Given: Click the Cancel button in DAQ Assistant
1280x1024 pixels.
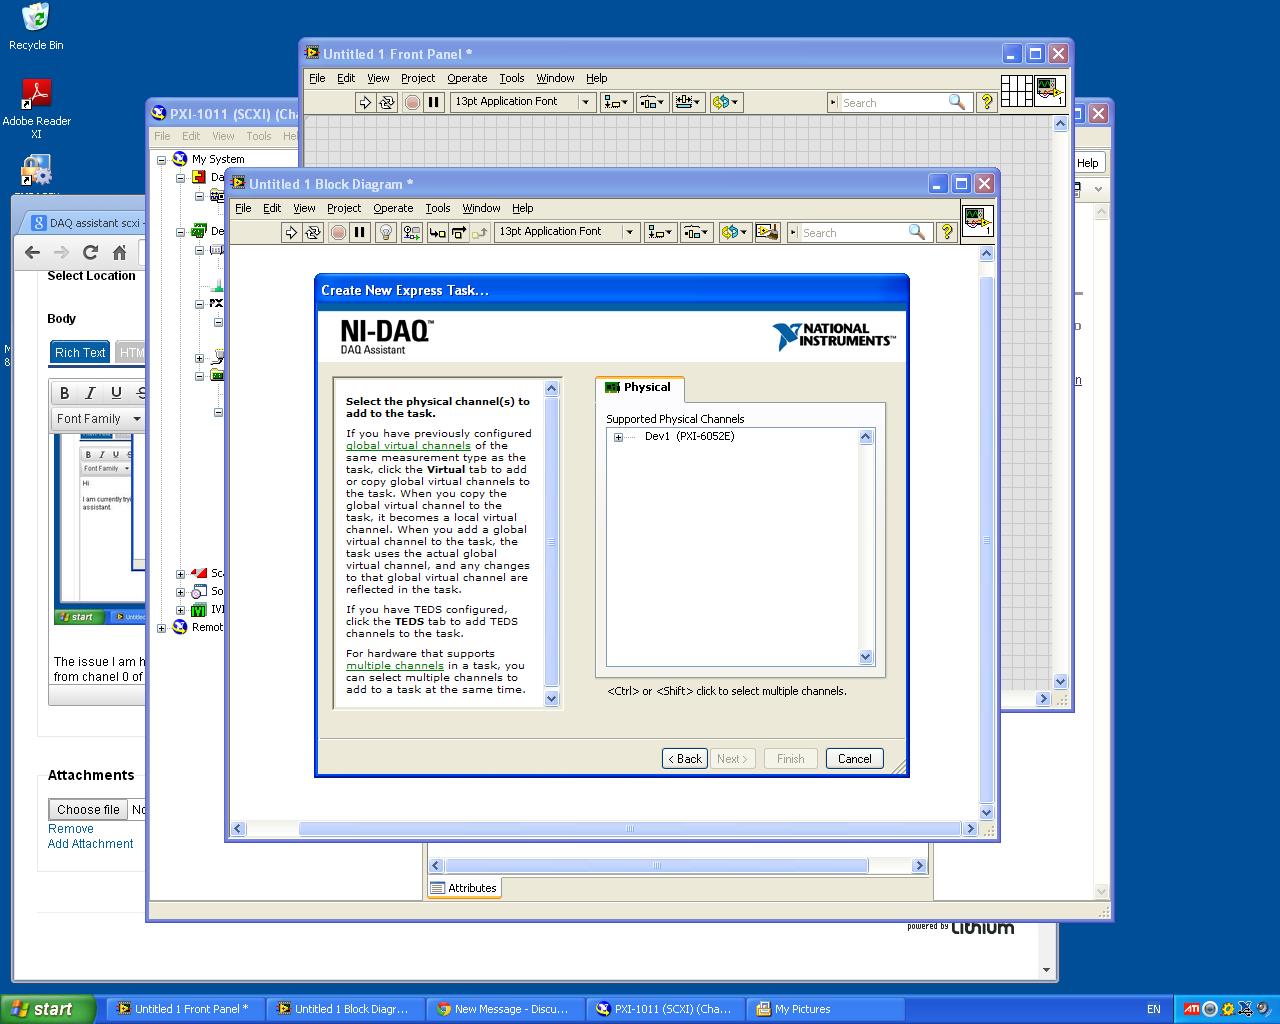Looking at the screenshot, I should 854,759.
